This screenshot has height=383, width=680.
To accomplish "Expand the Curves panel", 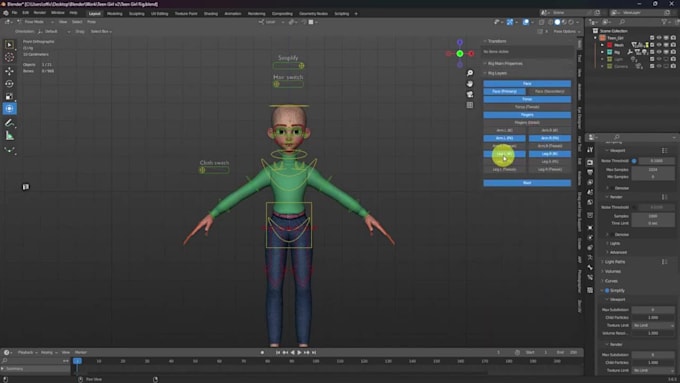I will tap(610, 281).
